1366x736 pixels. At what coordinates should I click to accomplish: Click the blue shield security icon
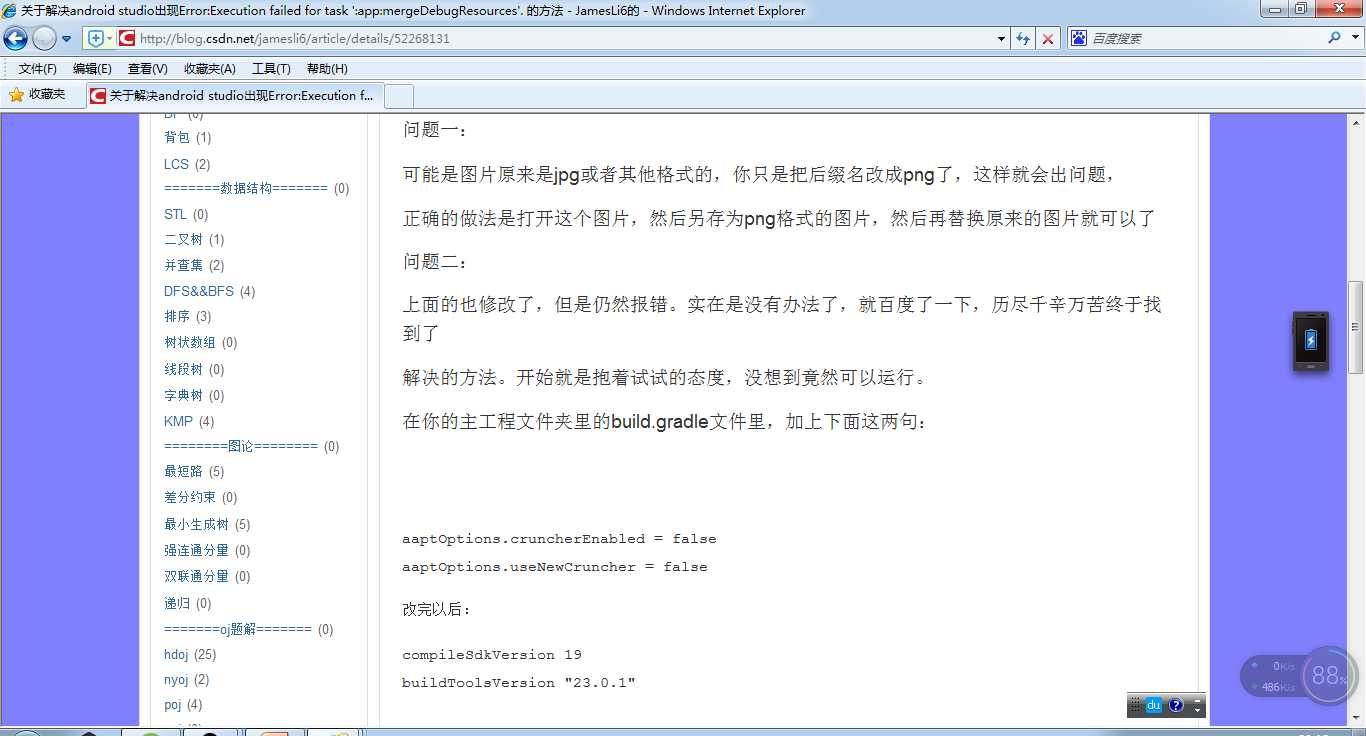tap(95, 38)
